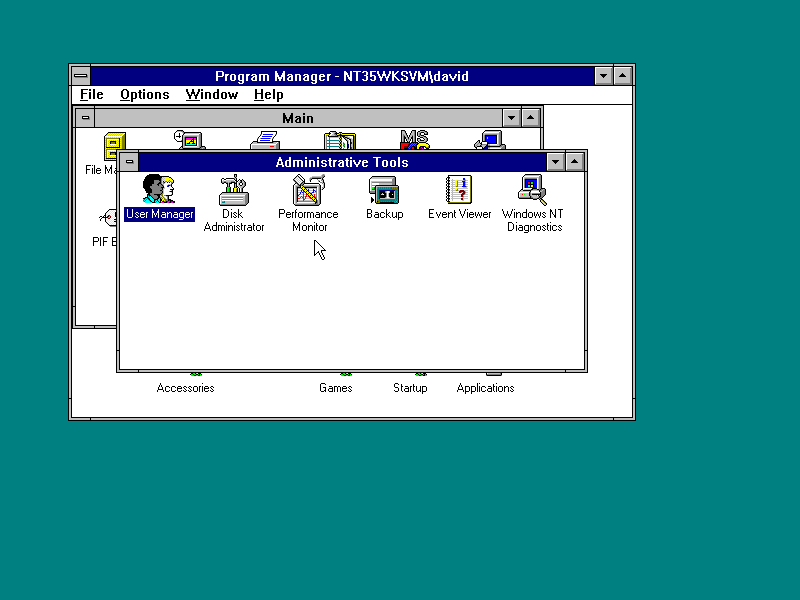This screenshot has height=600, width=800.
Task: Select the Games program group
Action: (x=336, y=388)
